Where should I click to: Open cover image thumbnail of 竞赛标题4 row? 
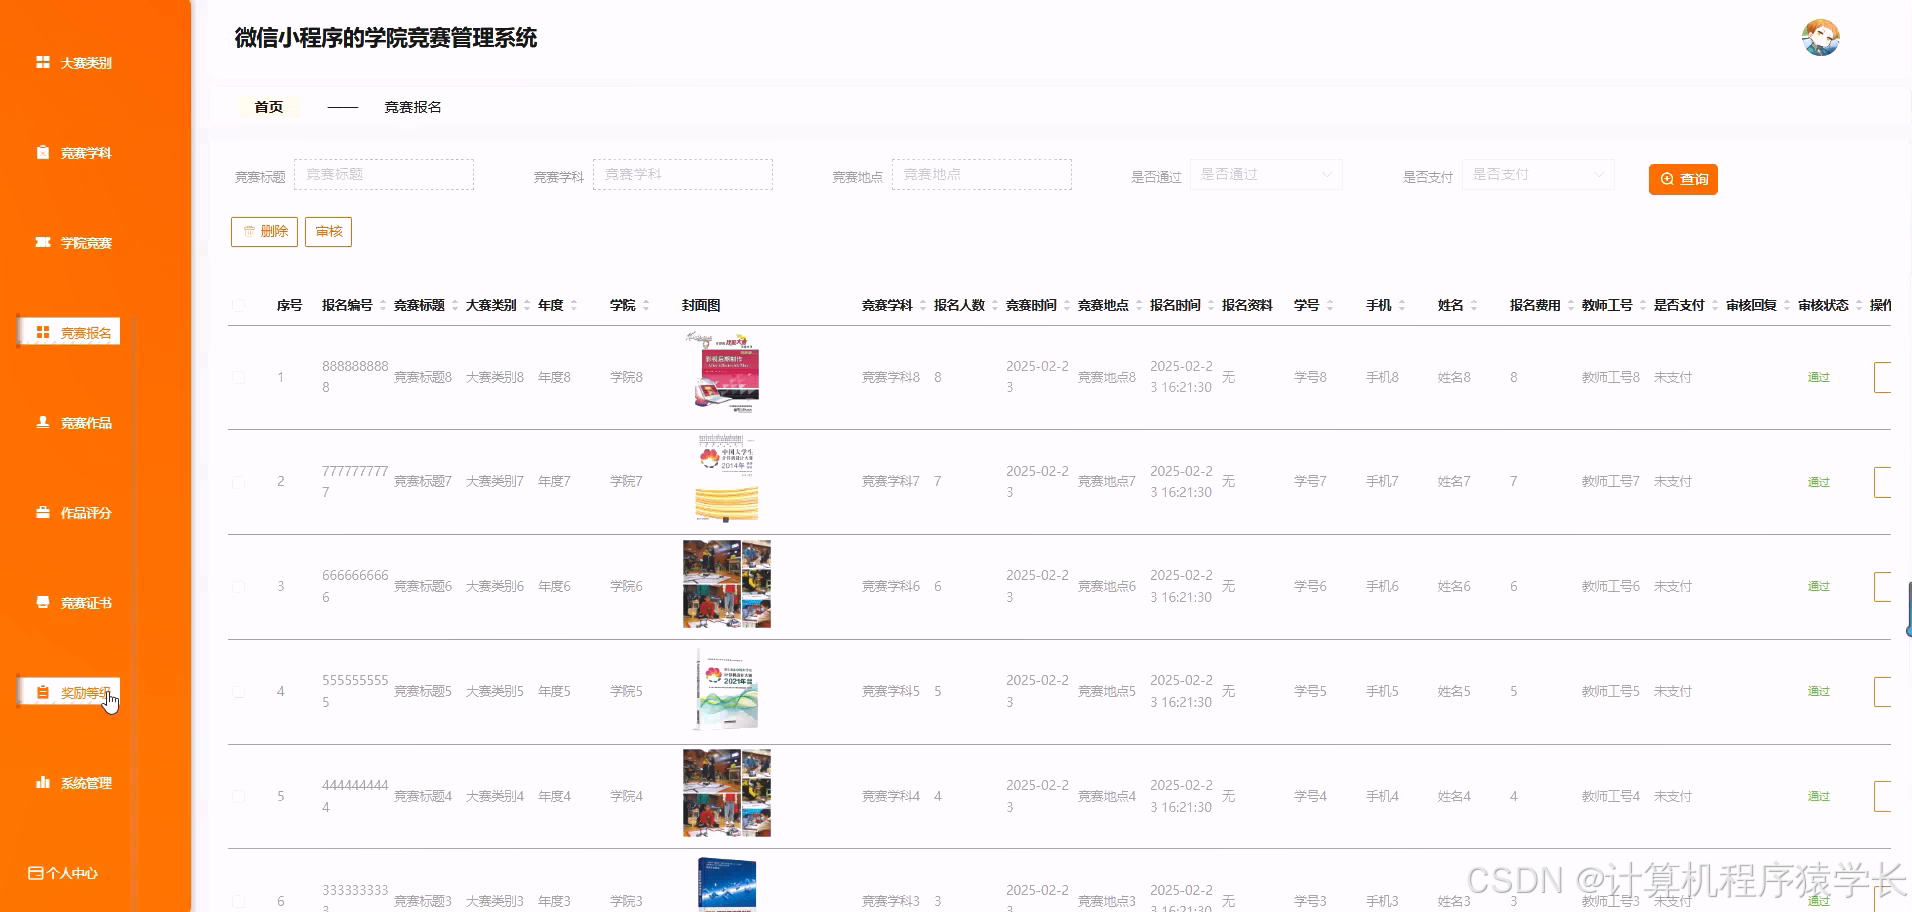pyautogui.click(x=727, y=793)
